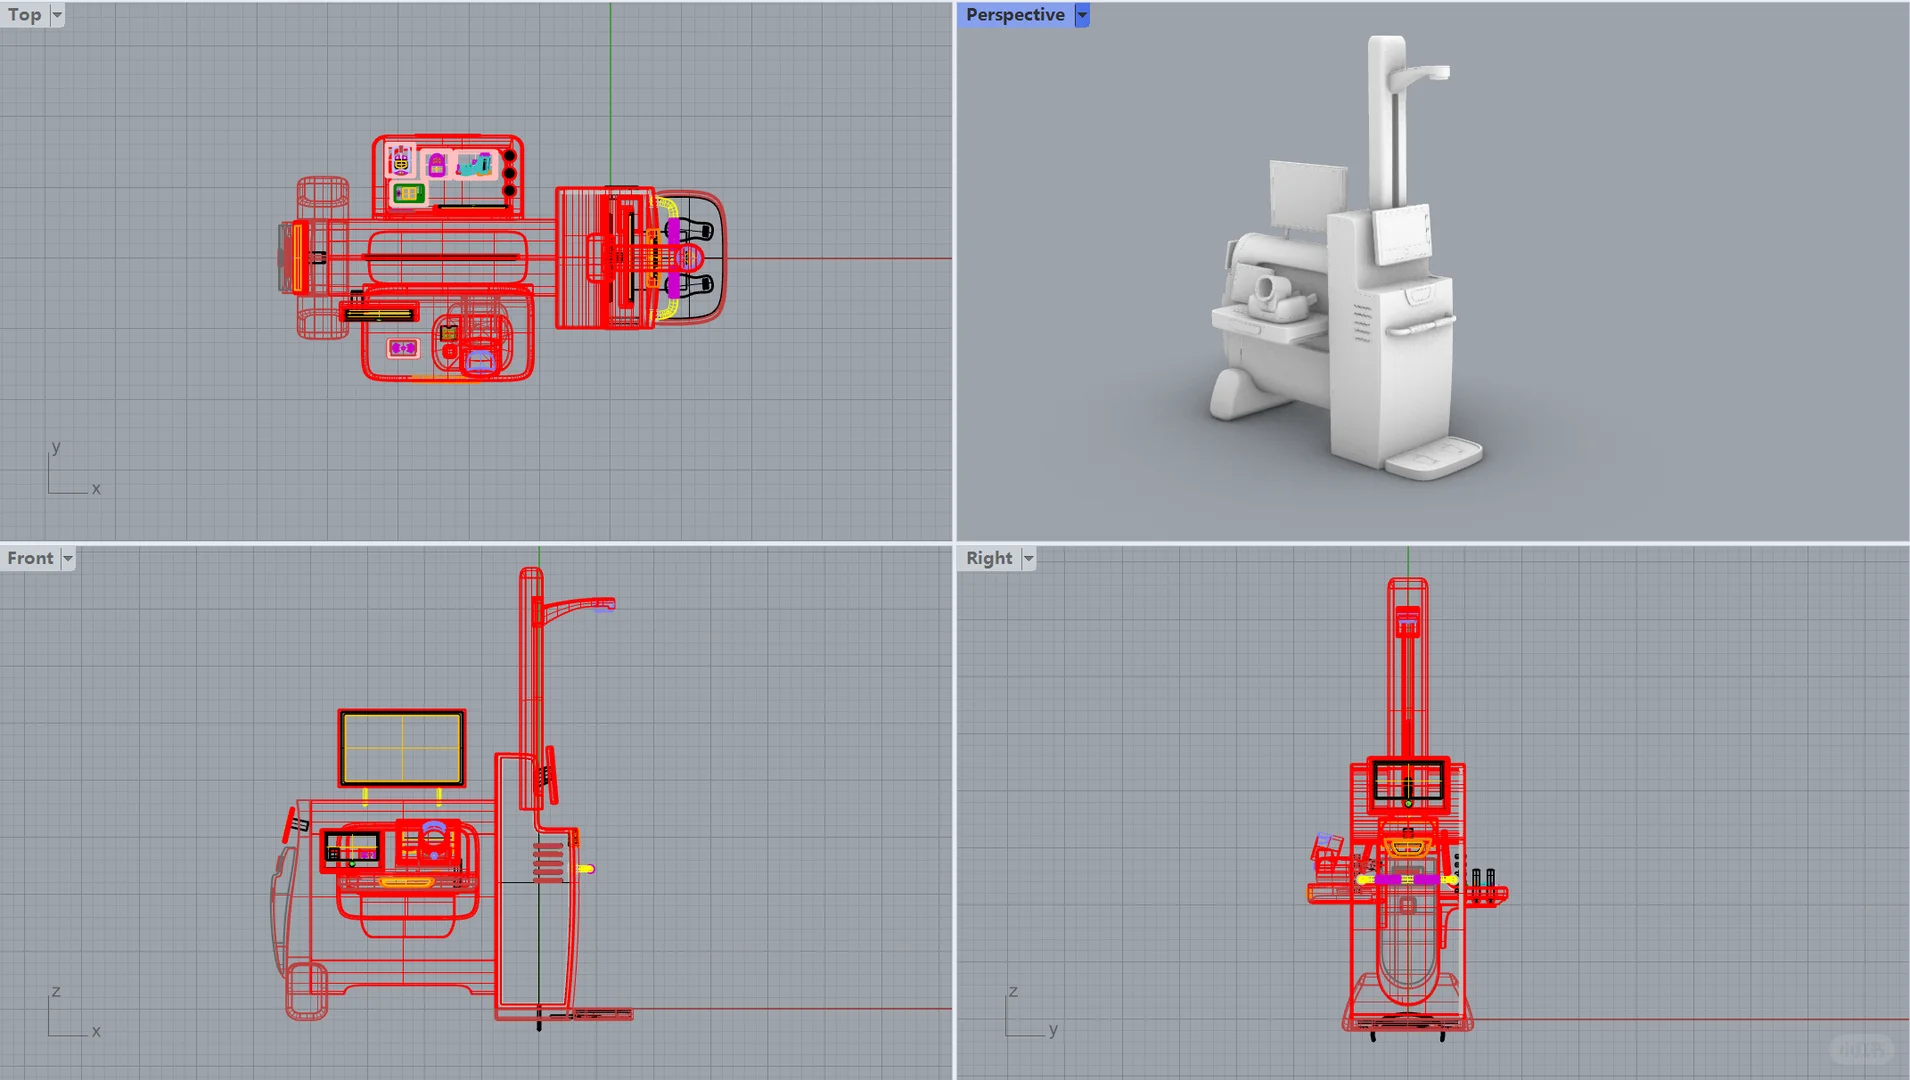
Task: Open the Right viewport dropdown arrow
Action: pos(1028,559)
